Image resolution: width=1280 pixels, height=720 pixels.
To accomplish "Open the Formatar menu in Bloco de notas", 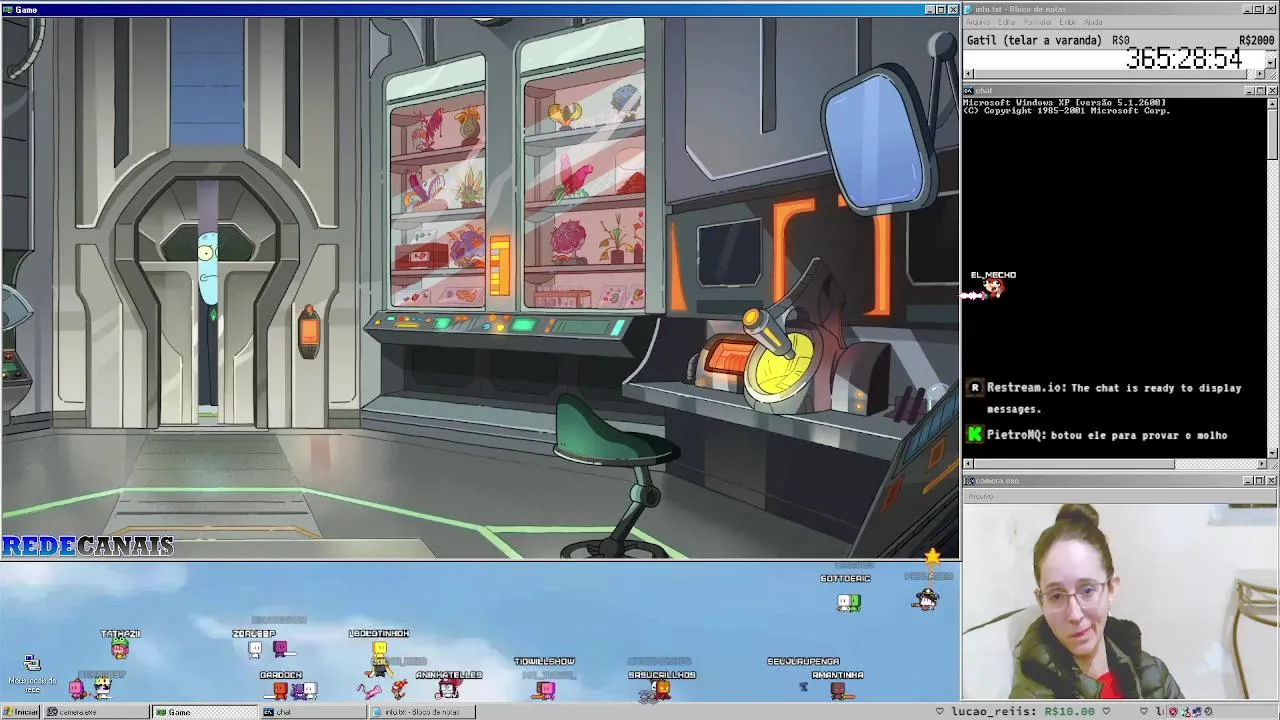I will pos(1038,22).
